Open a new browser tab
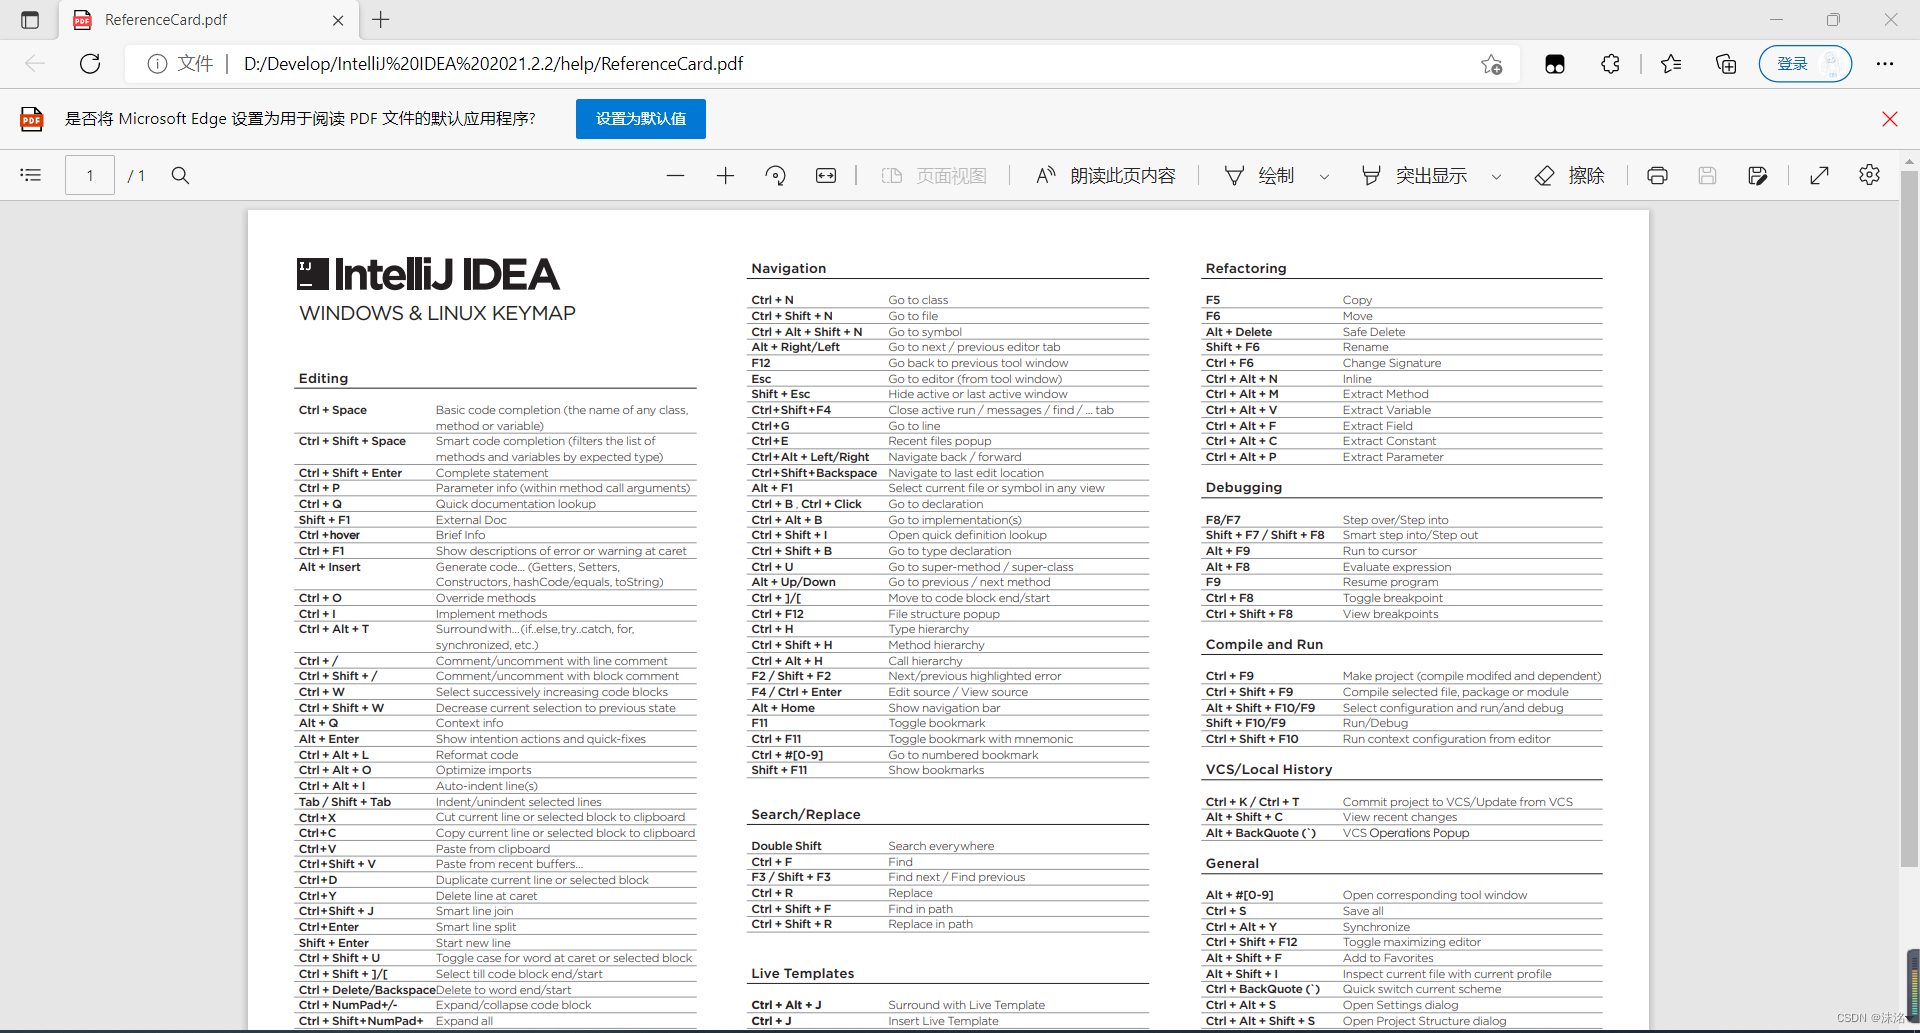The image size is (1920, 1033). [x=381, y=20]
